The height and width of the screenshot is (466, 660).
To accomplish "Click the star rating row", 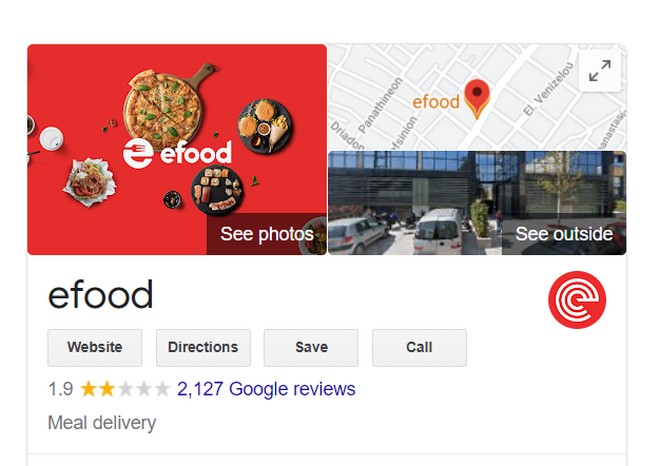I will [x=125, y=389].
